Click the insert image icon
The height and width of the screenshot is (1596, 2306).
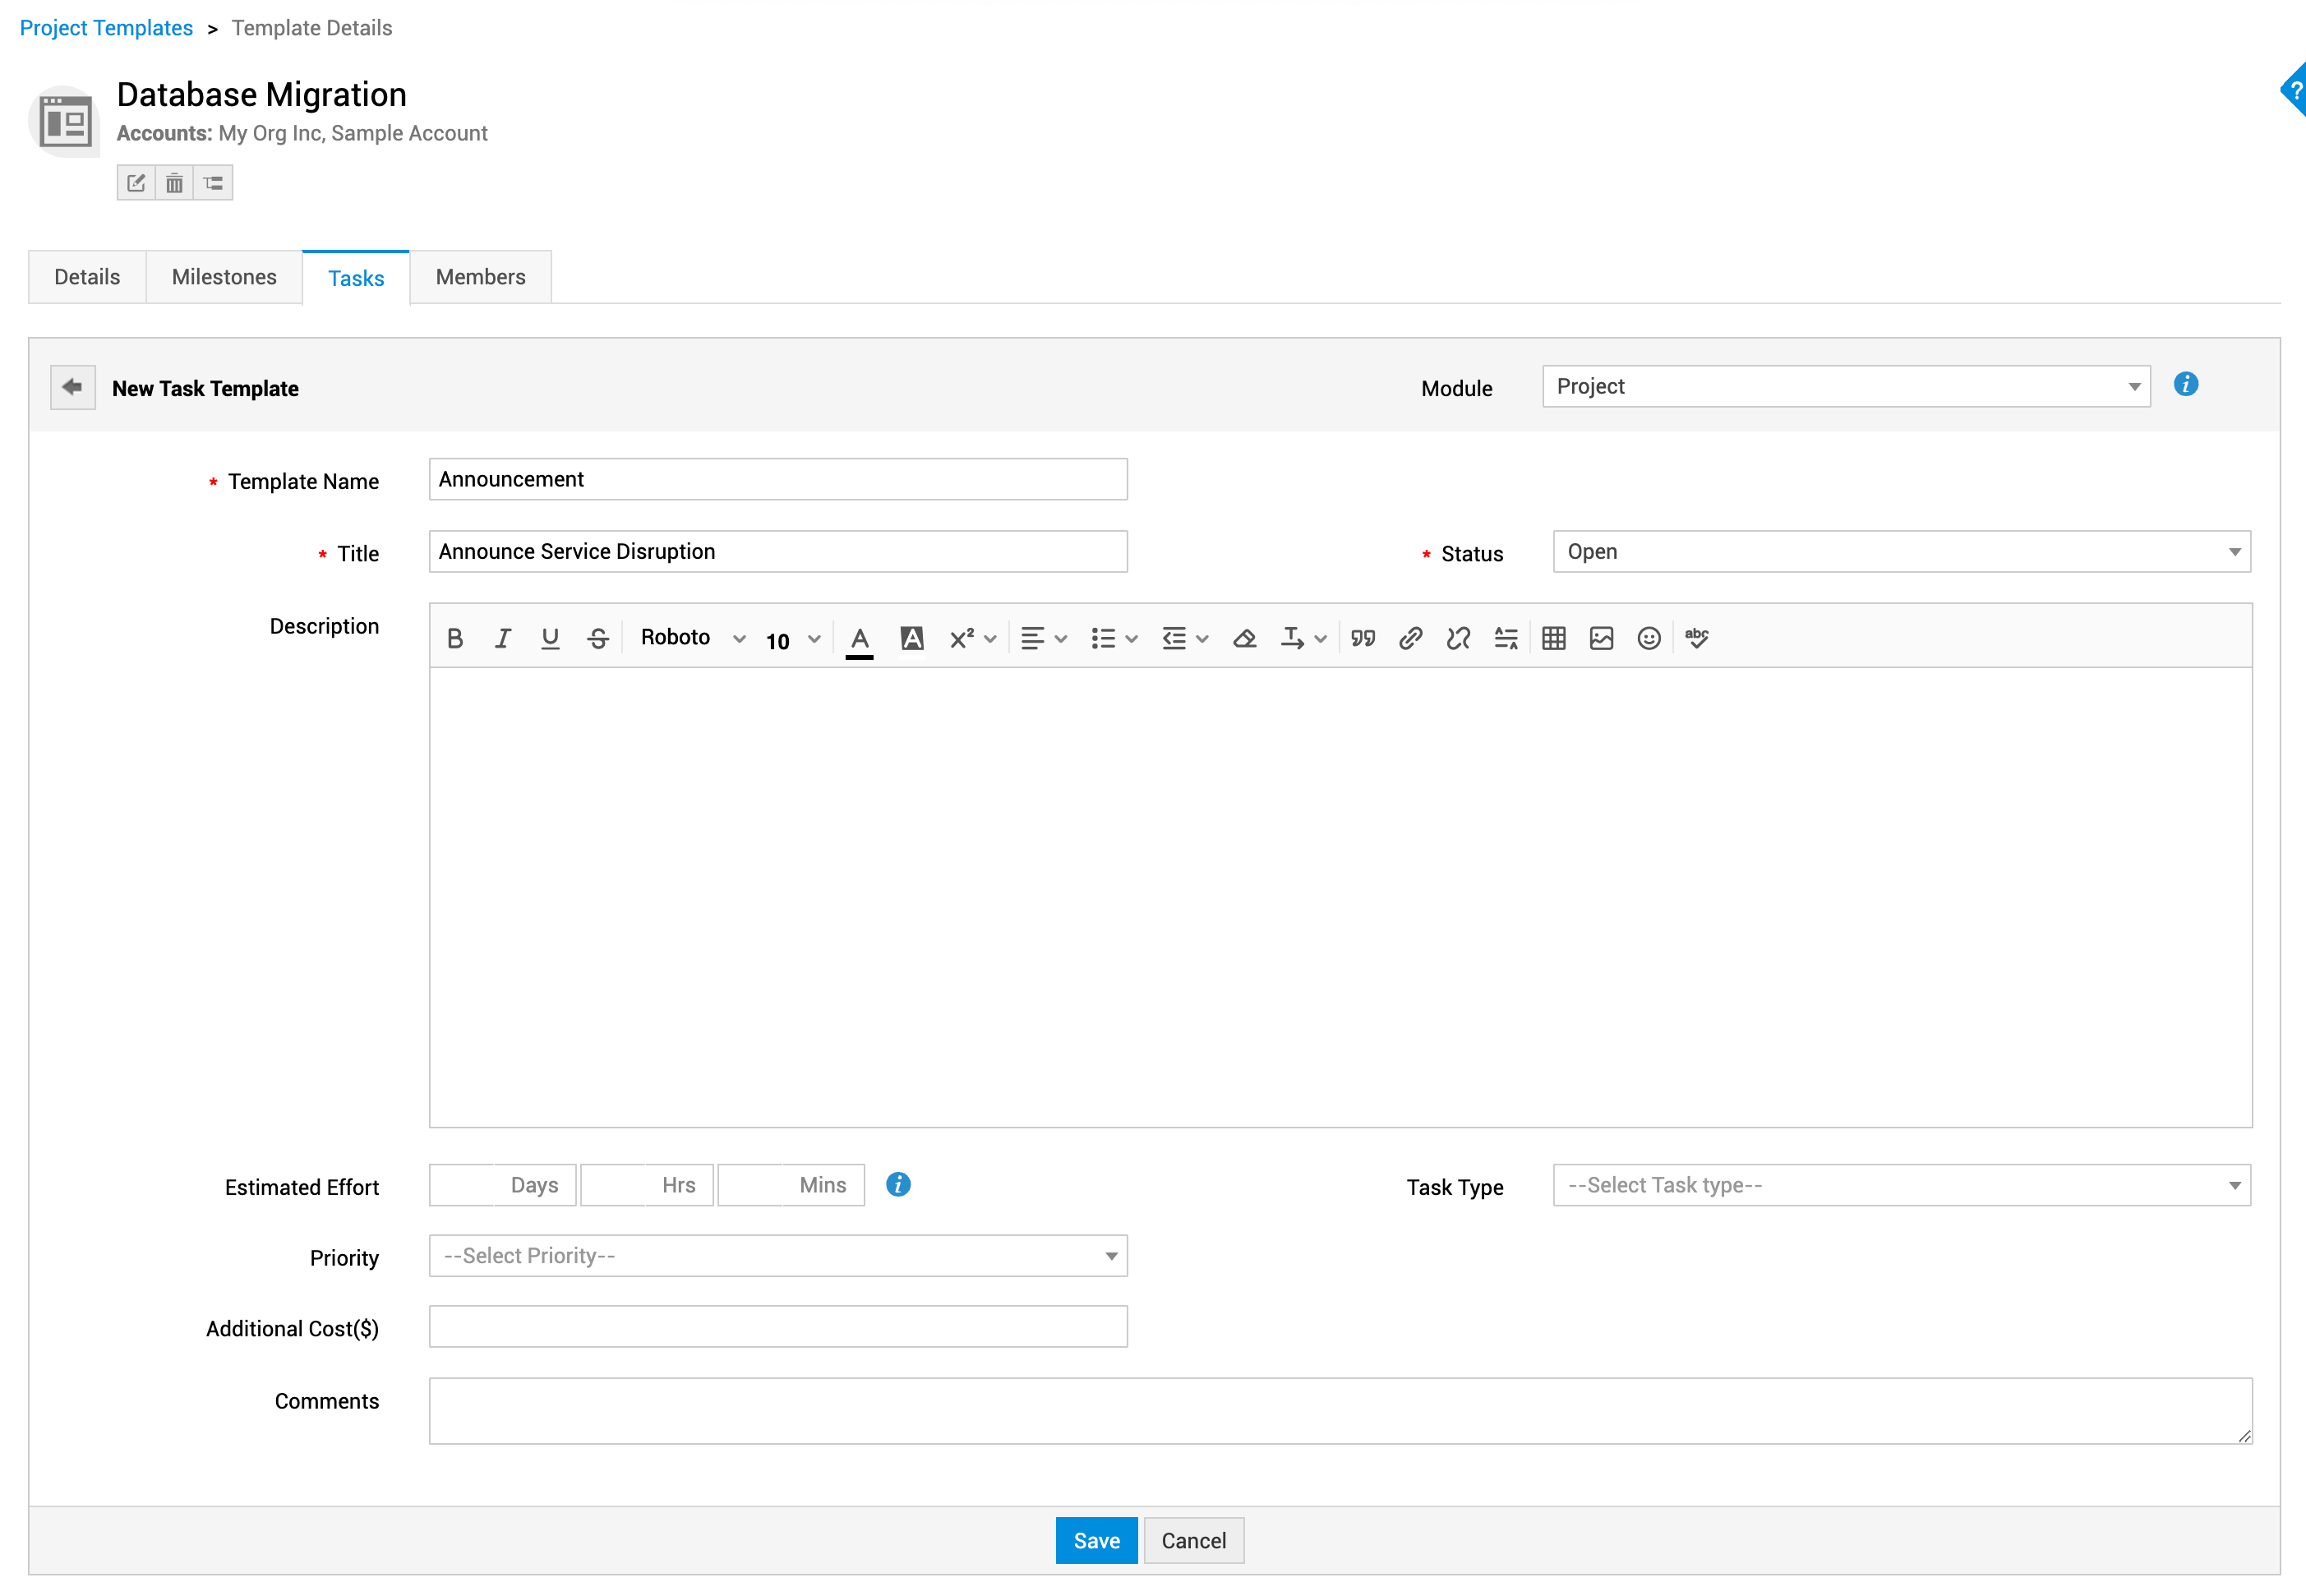[1601, 638]
